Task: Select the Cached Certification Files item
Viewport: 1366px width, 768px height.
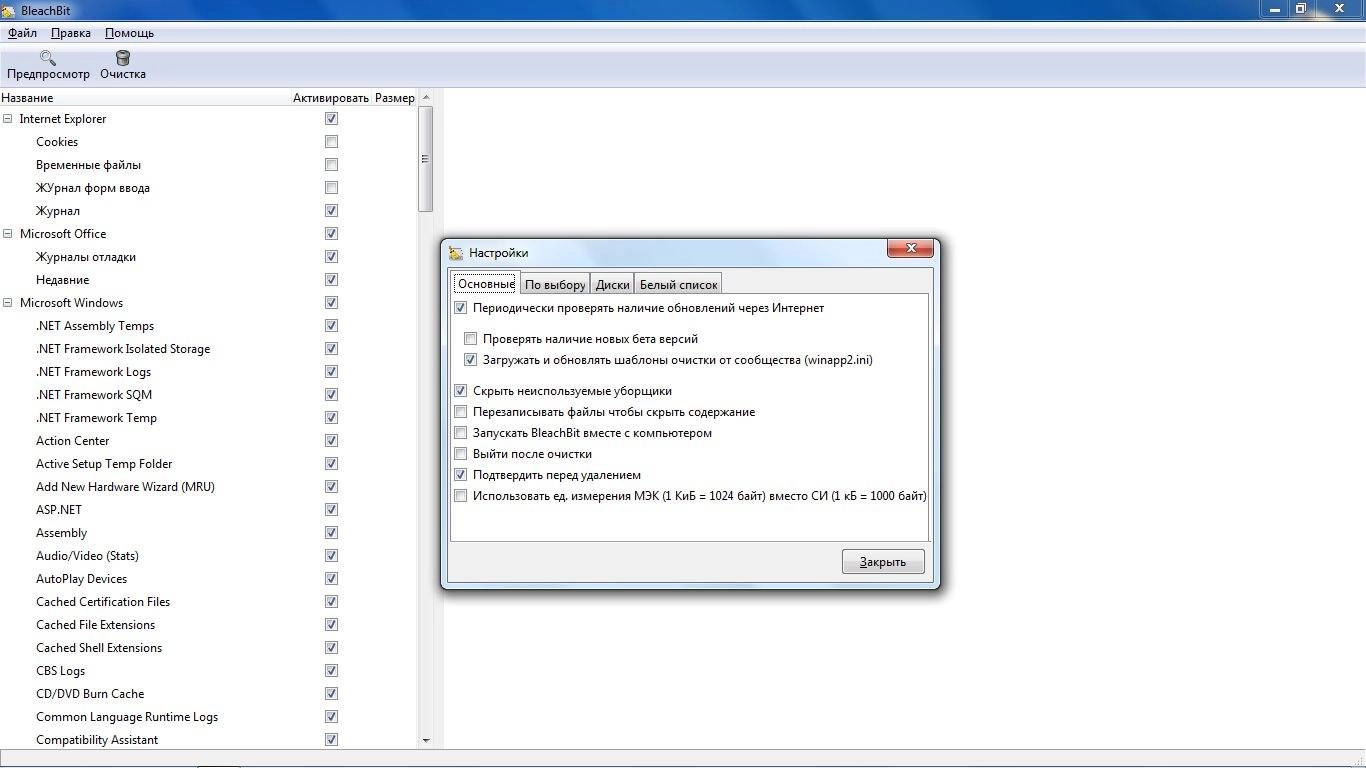Action: tap(103, 602)
